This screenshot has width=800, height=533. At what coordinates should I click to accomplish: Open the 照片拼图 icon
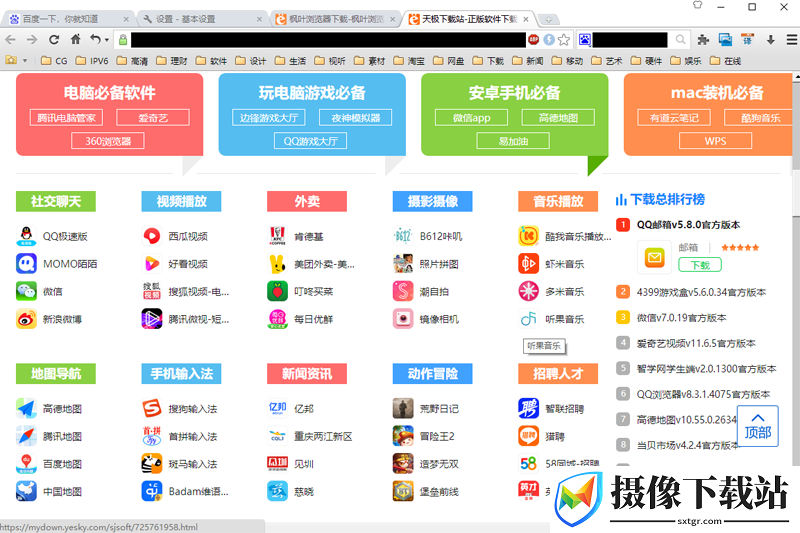coord(403,264)
